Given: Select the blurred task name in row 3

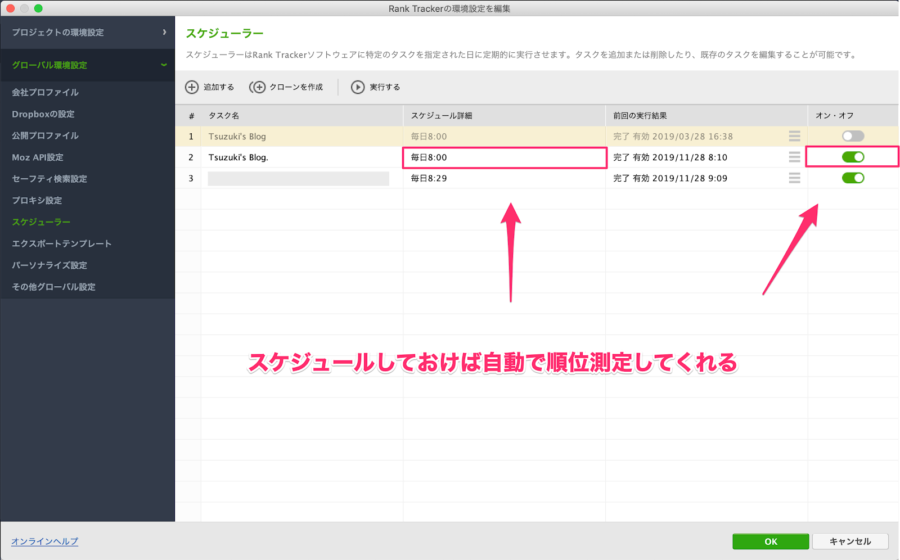Looking at the screenshot, I should pyautogui.click(x=298, y=178).
